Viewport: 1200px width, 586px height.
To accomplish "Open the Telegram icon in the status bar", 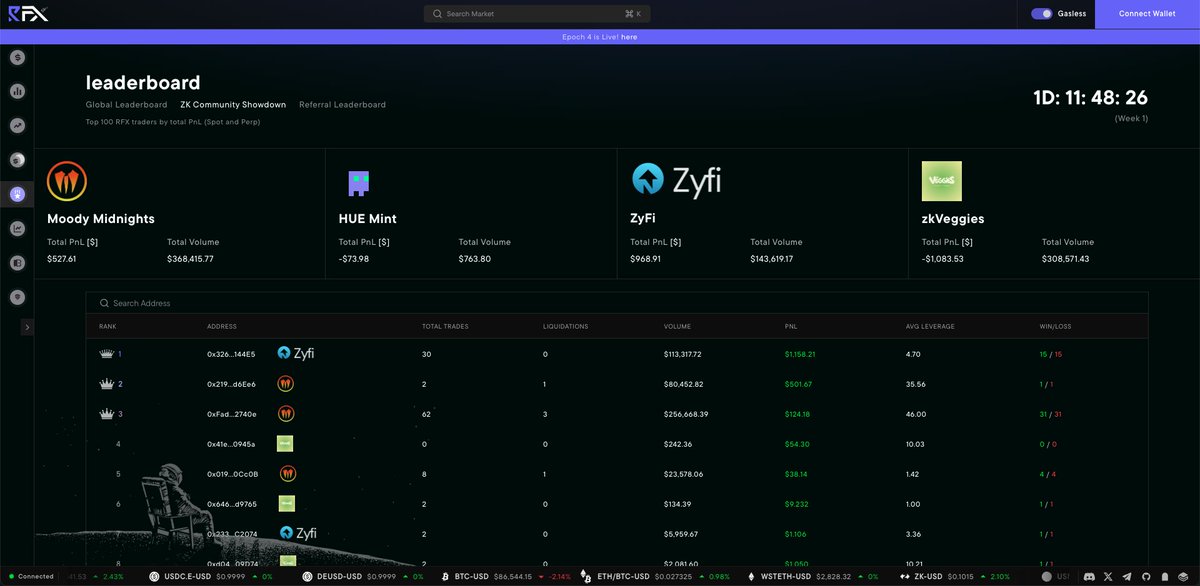I will pyautogui.click(x=1126, y=576).
